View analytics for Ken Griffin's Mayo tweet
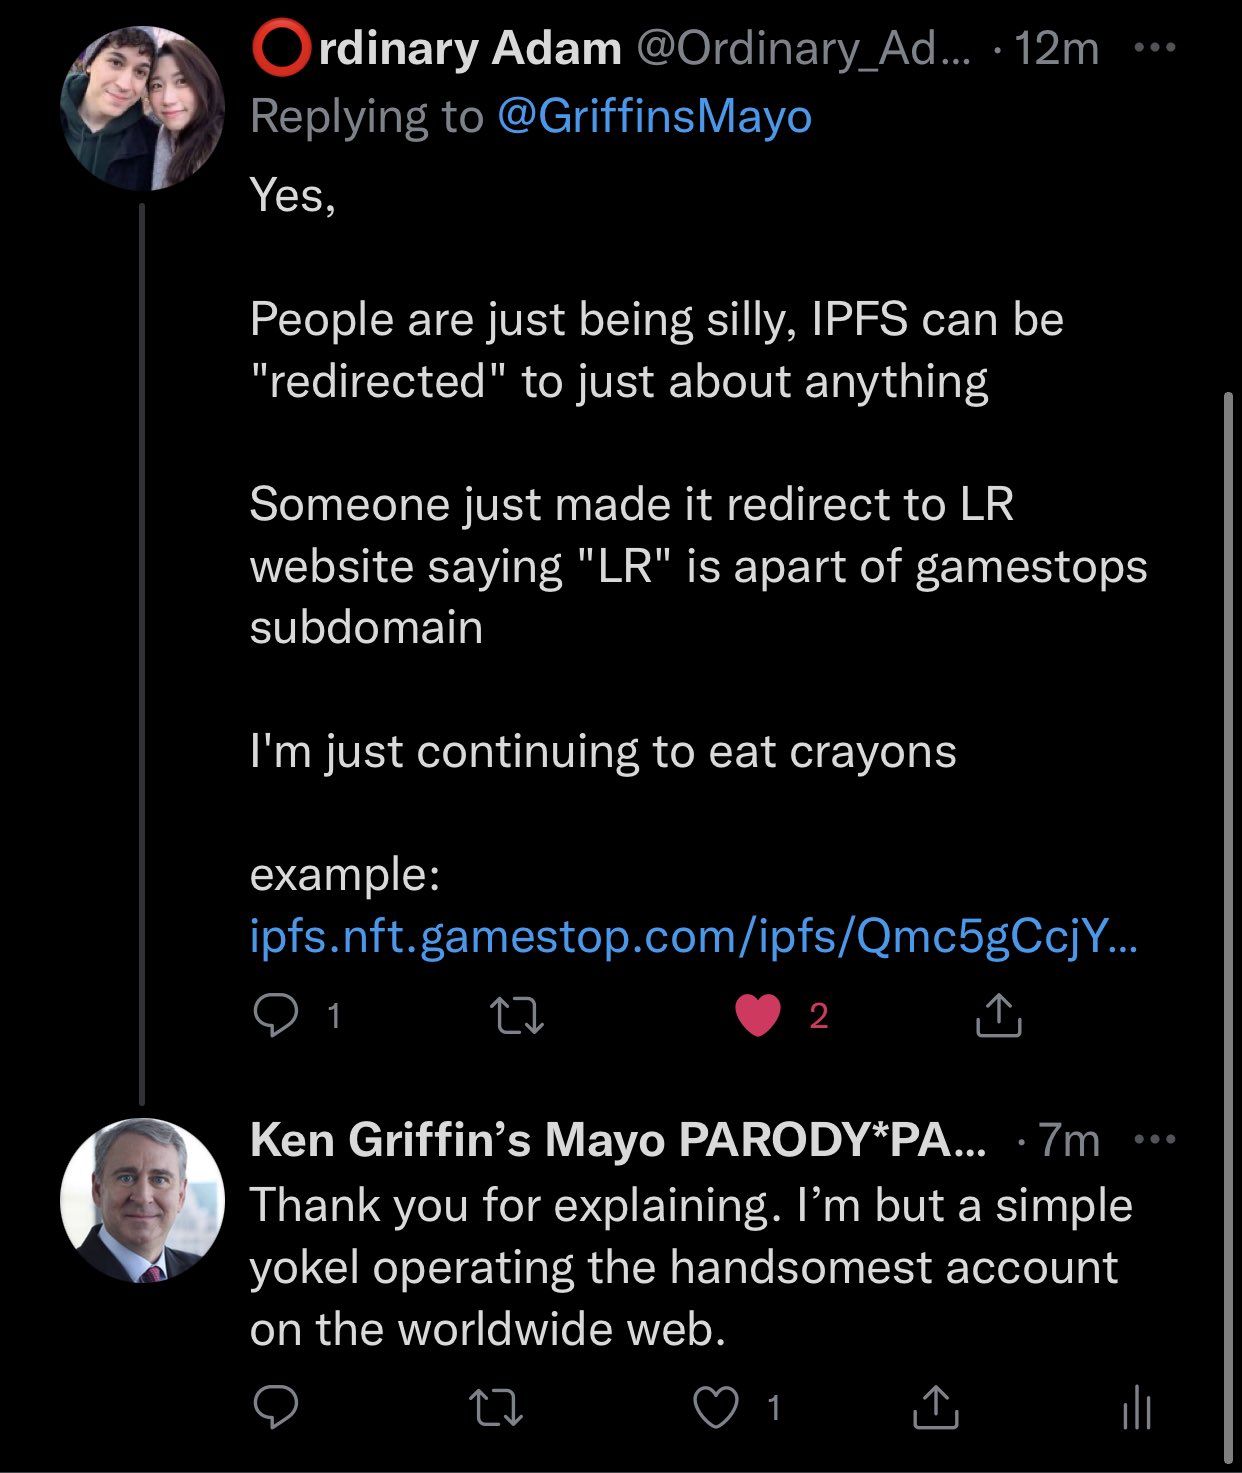The height and width of the screenshot is (1473, 1242). pyautogui.click(x=1137, y=1408)
